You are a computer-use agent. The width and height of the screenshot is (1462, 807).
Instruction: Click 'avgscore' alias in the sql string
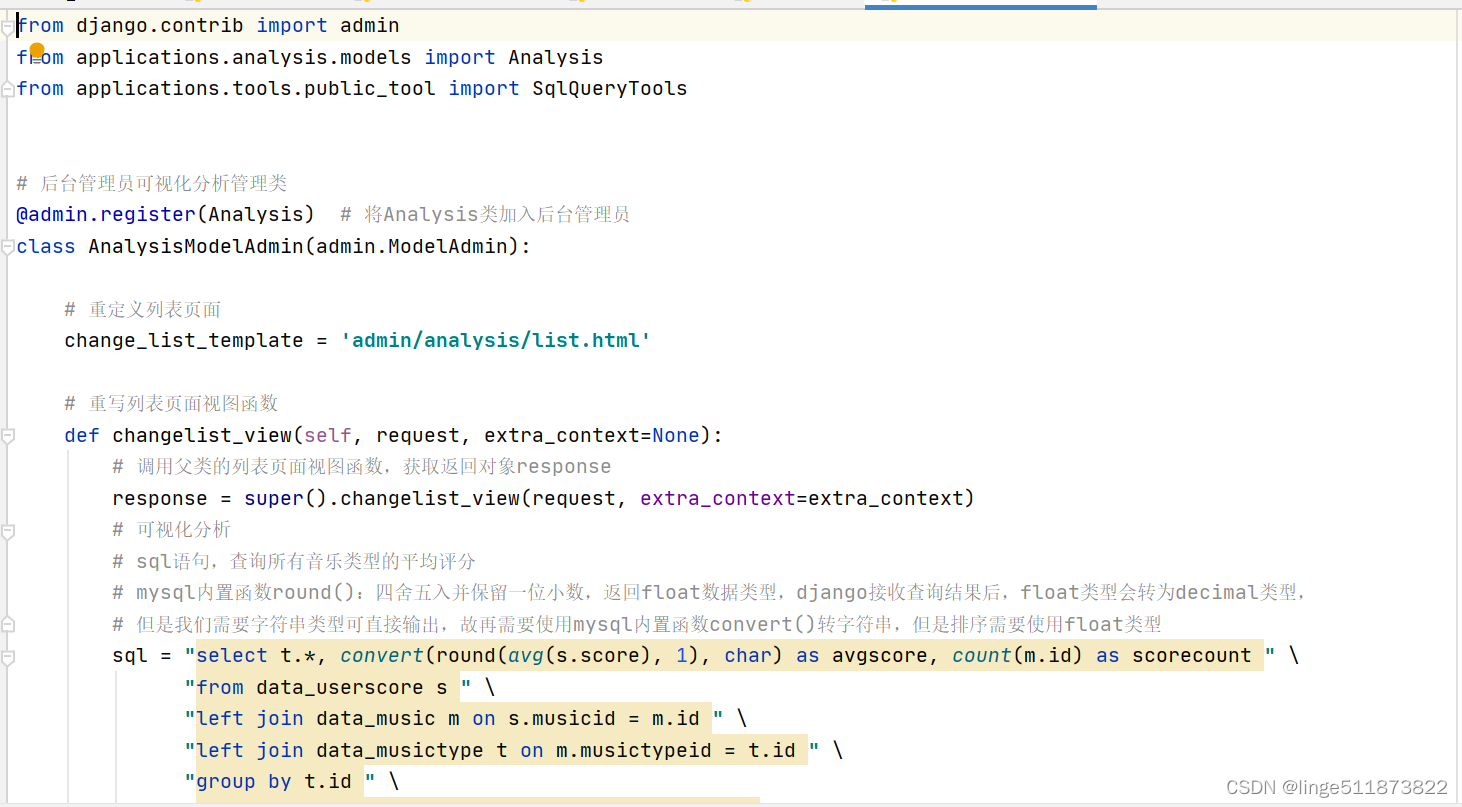tap(880, 655)
